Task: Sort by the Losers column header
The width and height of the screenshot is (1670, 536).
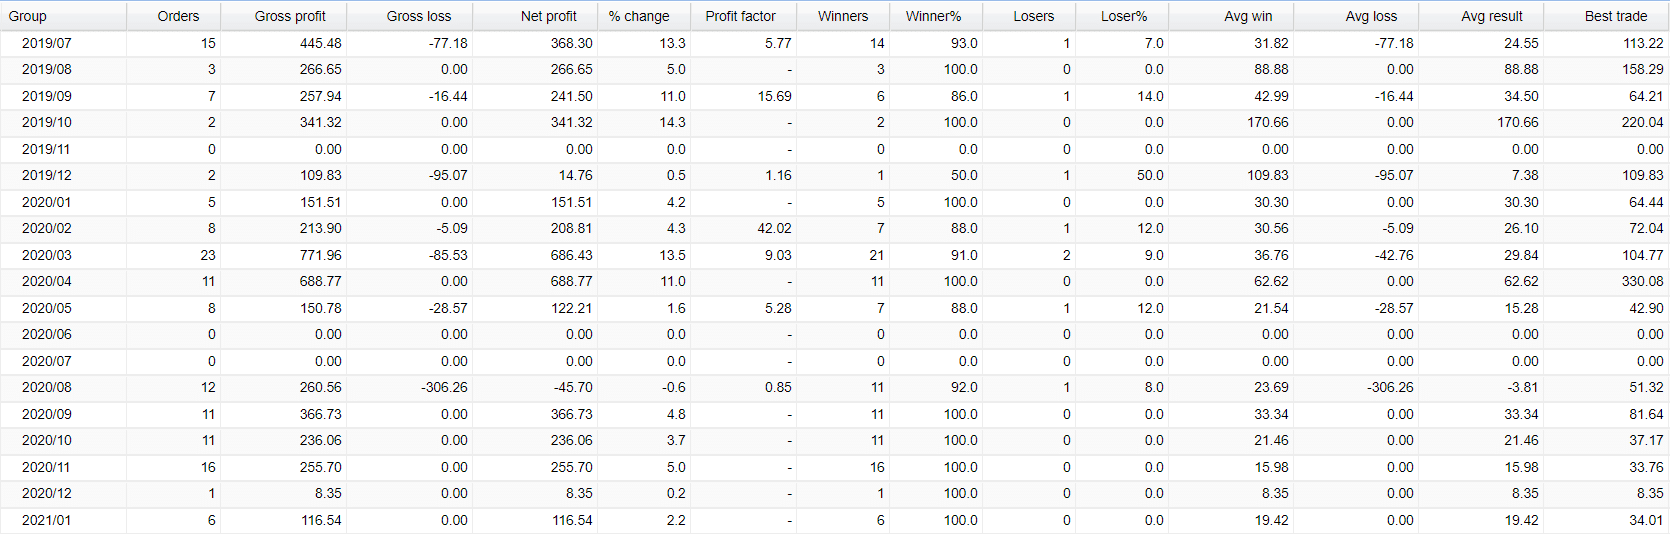Action: (x=1029, y=16)
